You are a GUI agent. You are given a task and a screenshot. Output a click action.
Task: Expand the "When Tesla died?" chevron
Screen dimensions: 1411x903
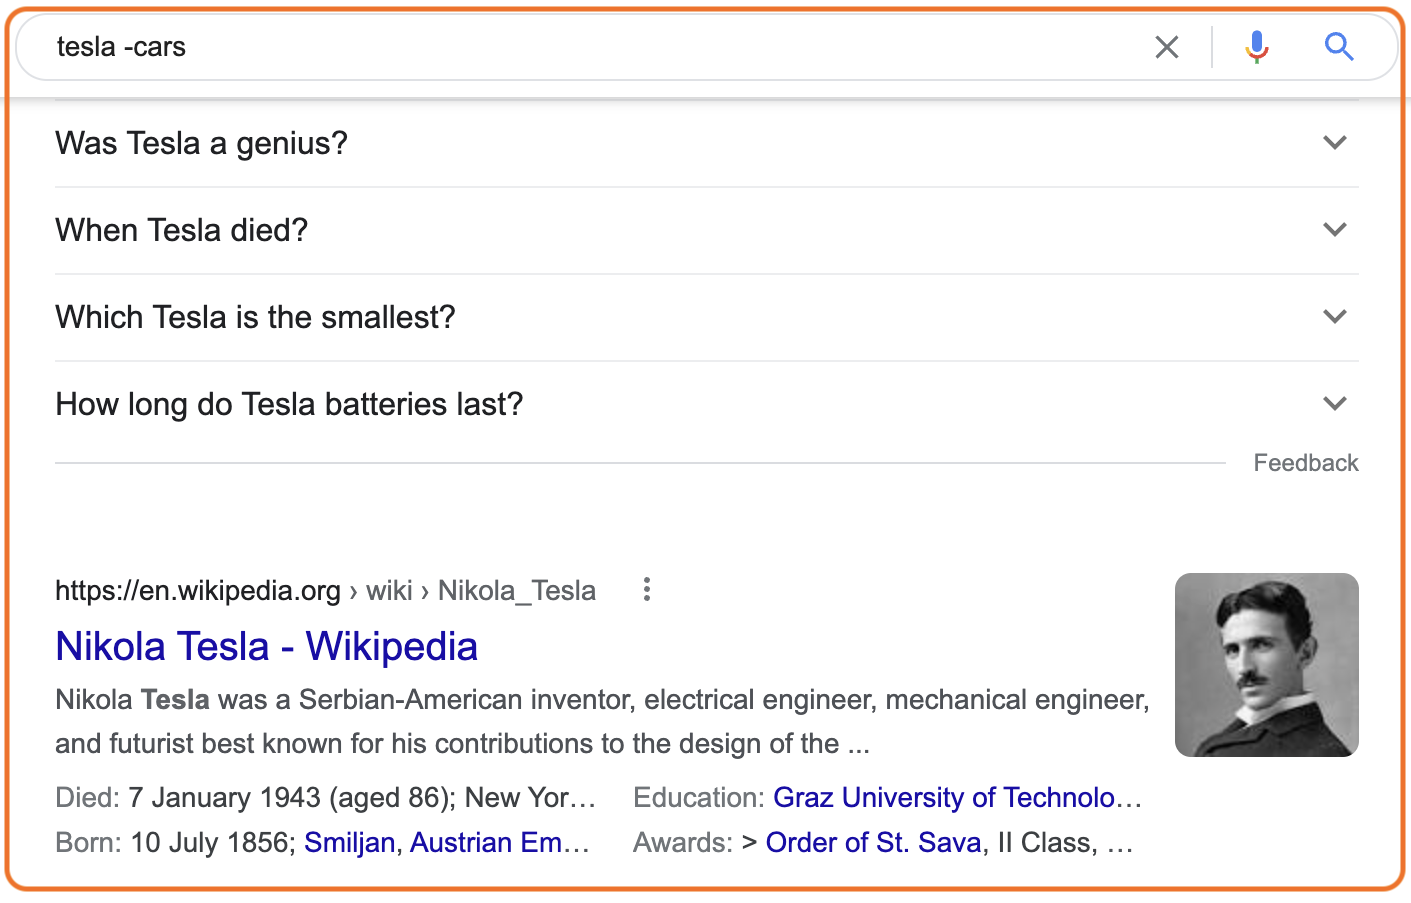pyautogui.click(x=1335, y=230)
